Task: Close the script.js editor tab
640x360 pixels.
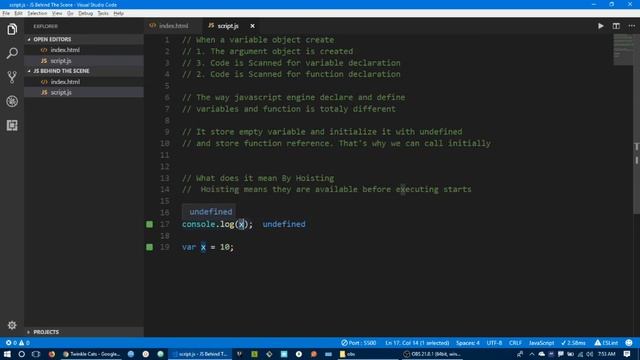Action: (253, 26)
